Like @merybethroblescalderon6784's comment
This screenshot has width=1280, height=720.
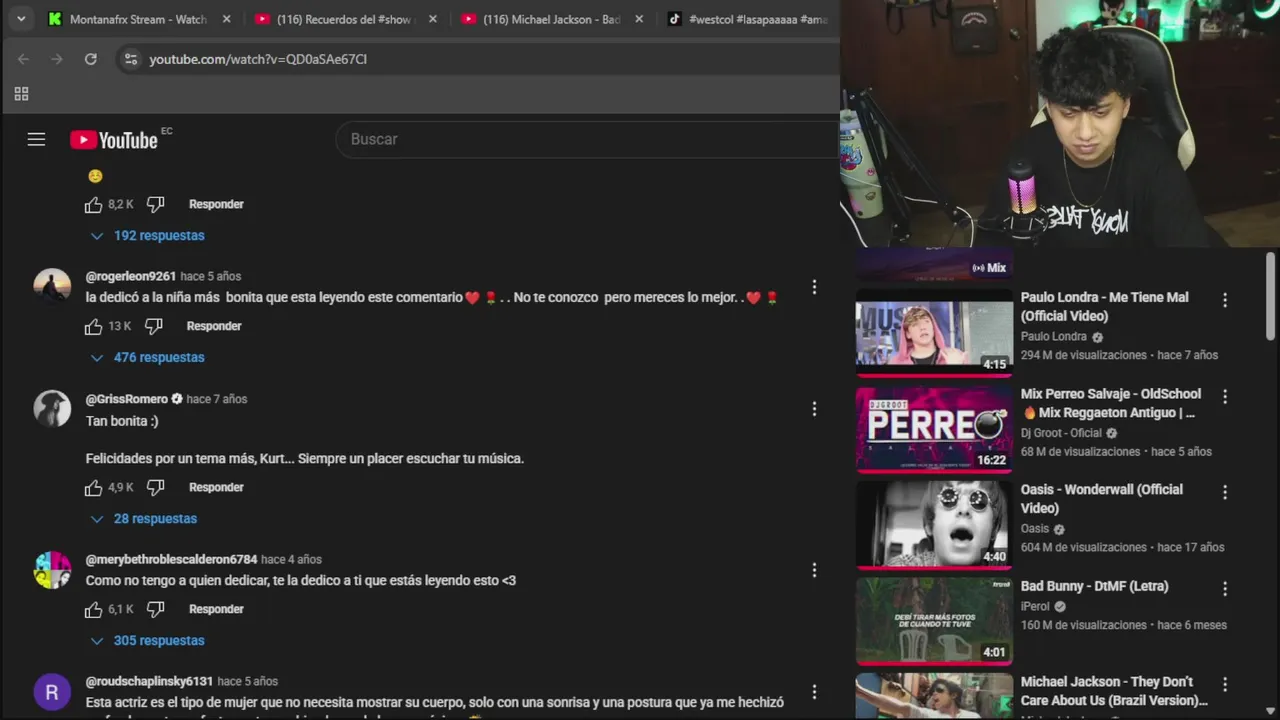[x=93, y=609]
